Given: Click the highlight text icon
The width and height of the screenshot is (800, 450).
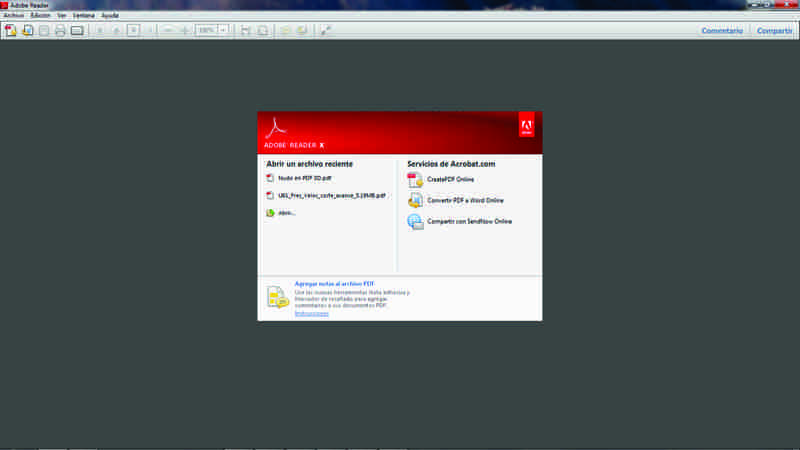Looking at the screenshot, I should [x=302, y=31].
